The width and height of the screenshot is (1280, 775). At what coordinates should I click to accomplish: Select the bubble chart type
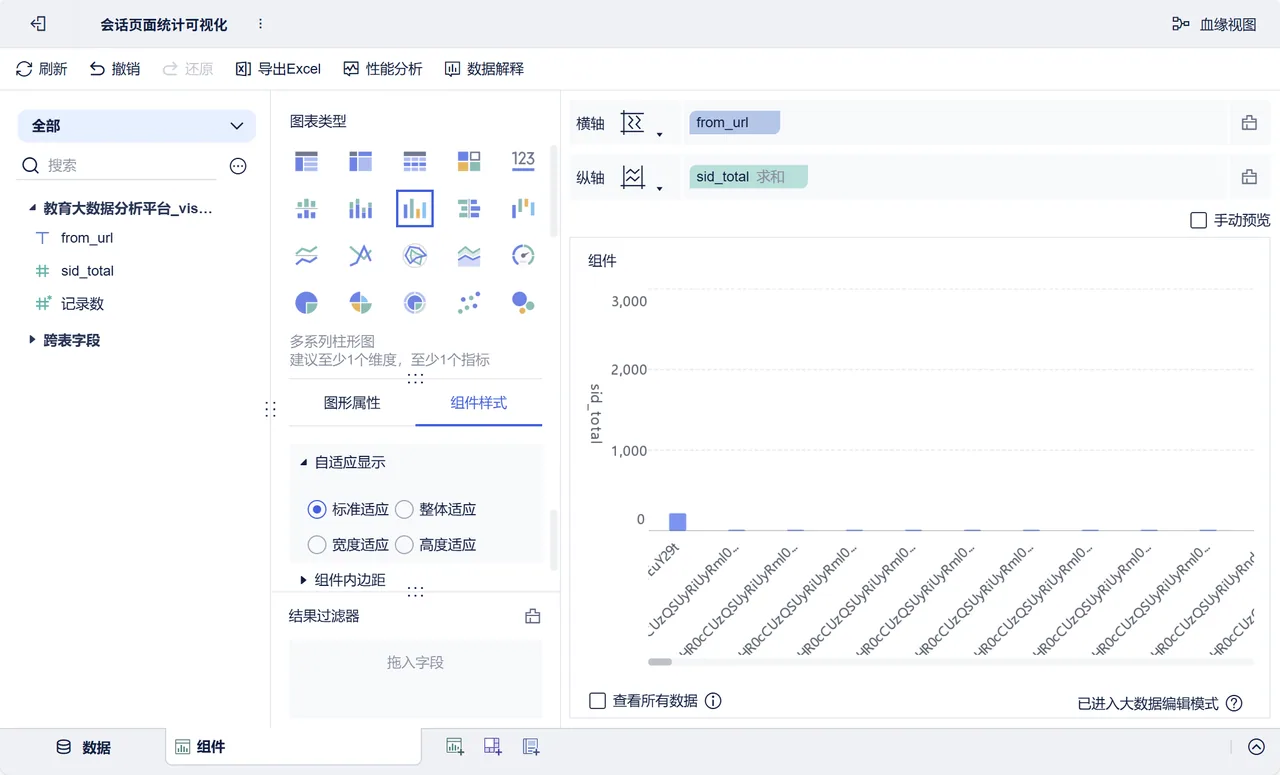(x=523, y=303)
